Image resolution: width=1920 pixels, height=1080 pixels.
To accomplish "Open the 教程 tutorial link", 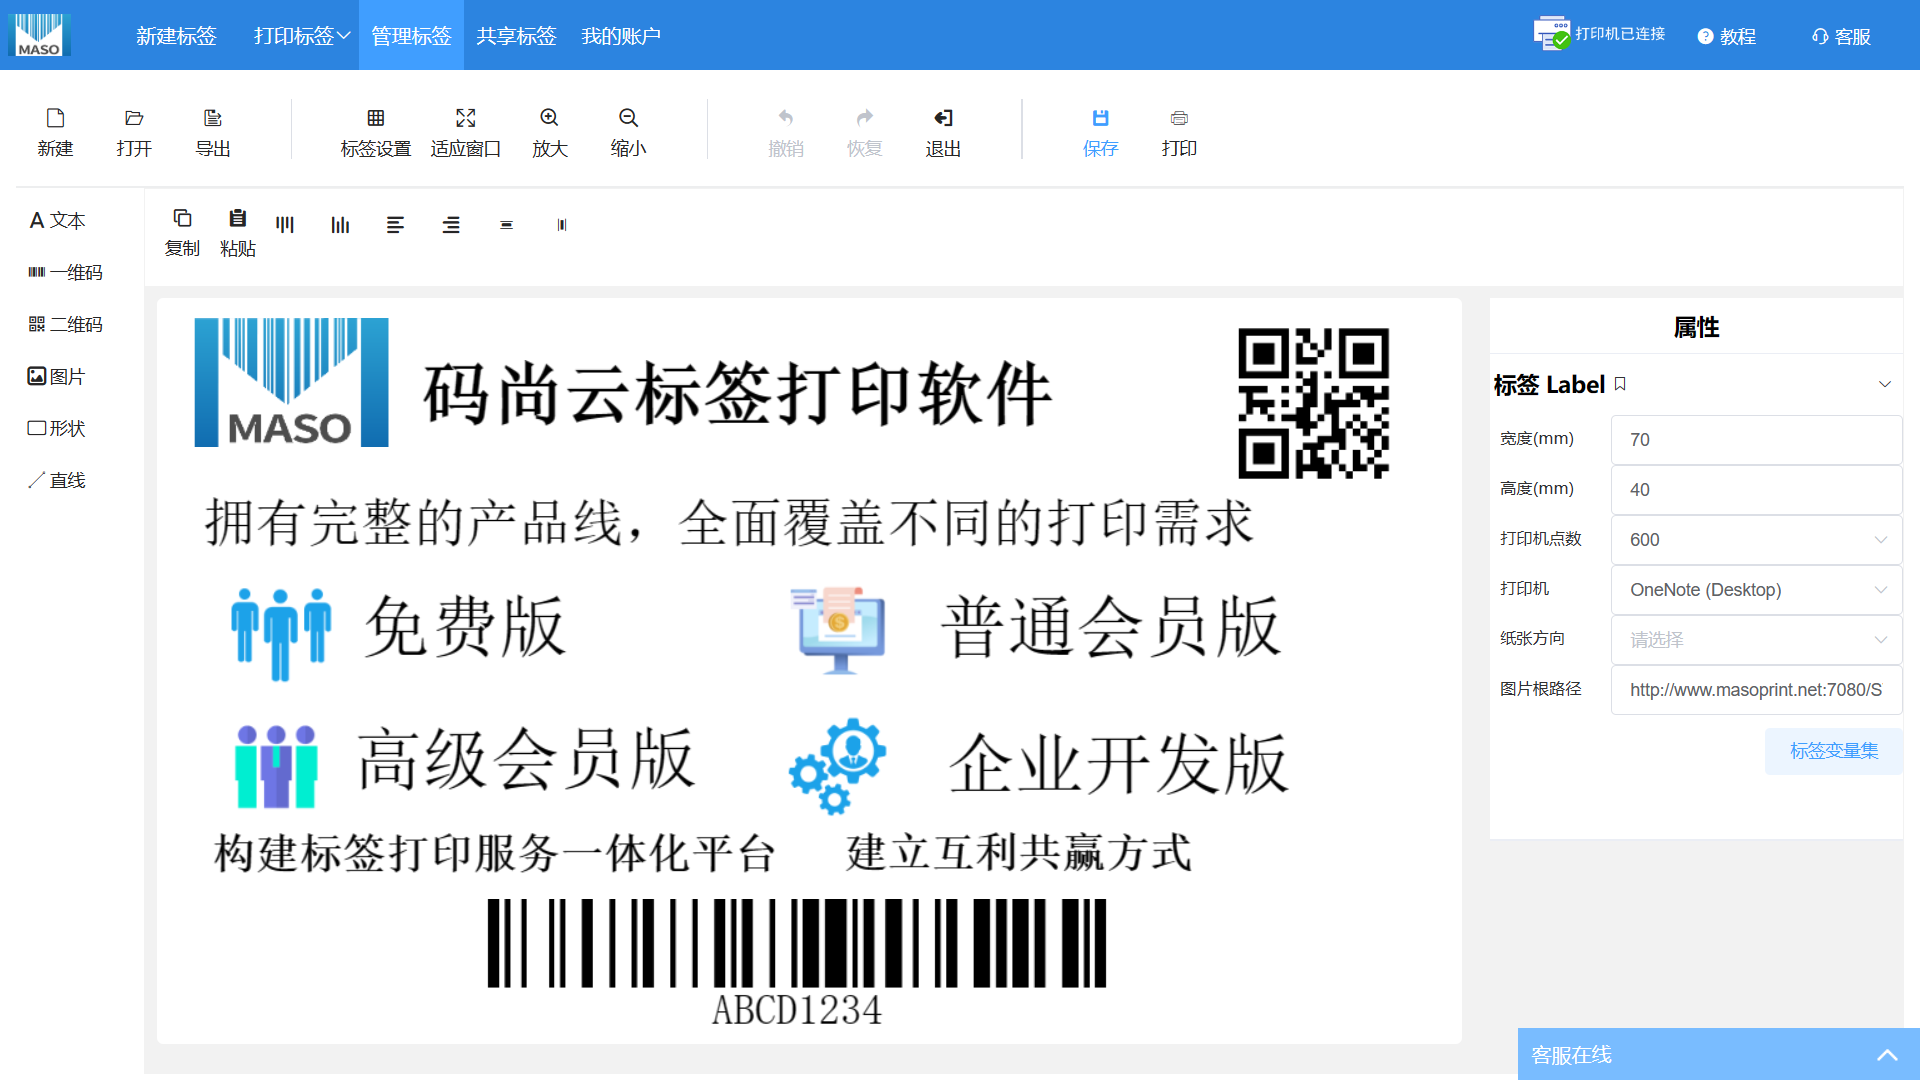I will click(x=1727, y=36).
